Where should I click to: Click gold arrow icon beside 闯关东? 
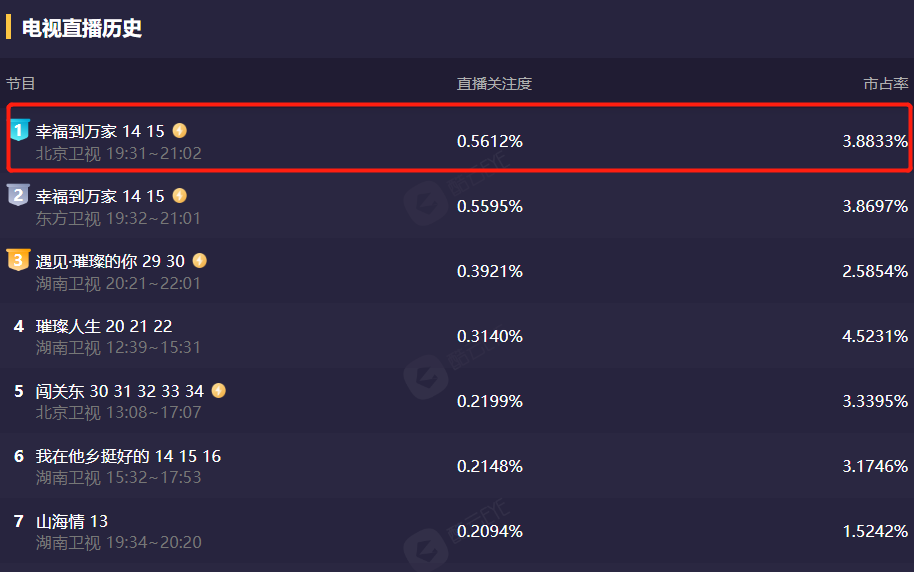(219, 390)
